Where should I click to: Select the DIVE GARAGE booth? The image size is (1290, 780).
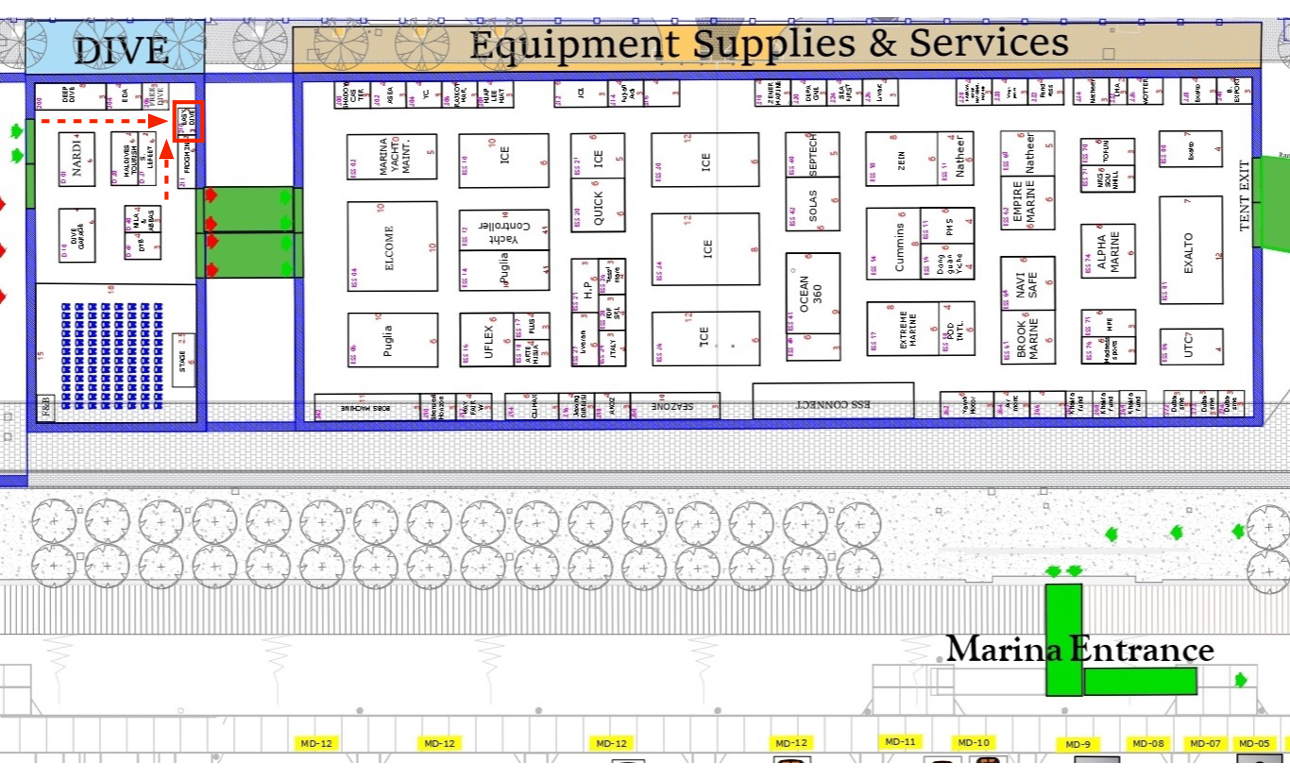coord(78,235)
